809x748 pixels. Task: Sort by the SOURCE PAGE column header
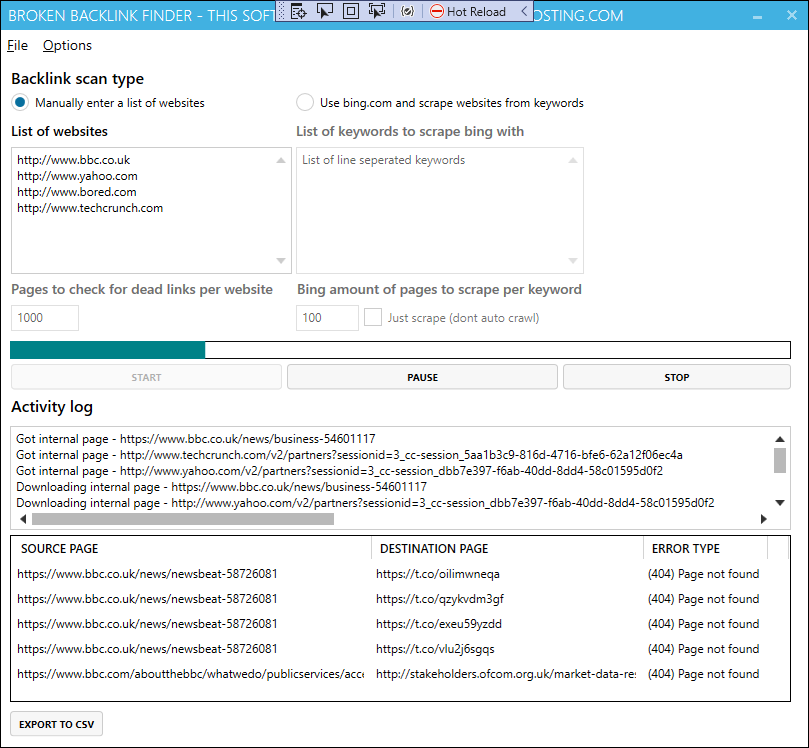click(191, 548)
